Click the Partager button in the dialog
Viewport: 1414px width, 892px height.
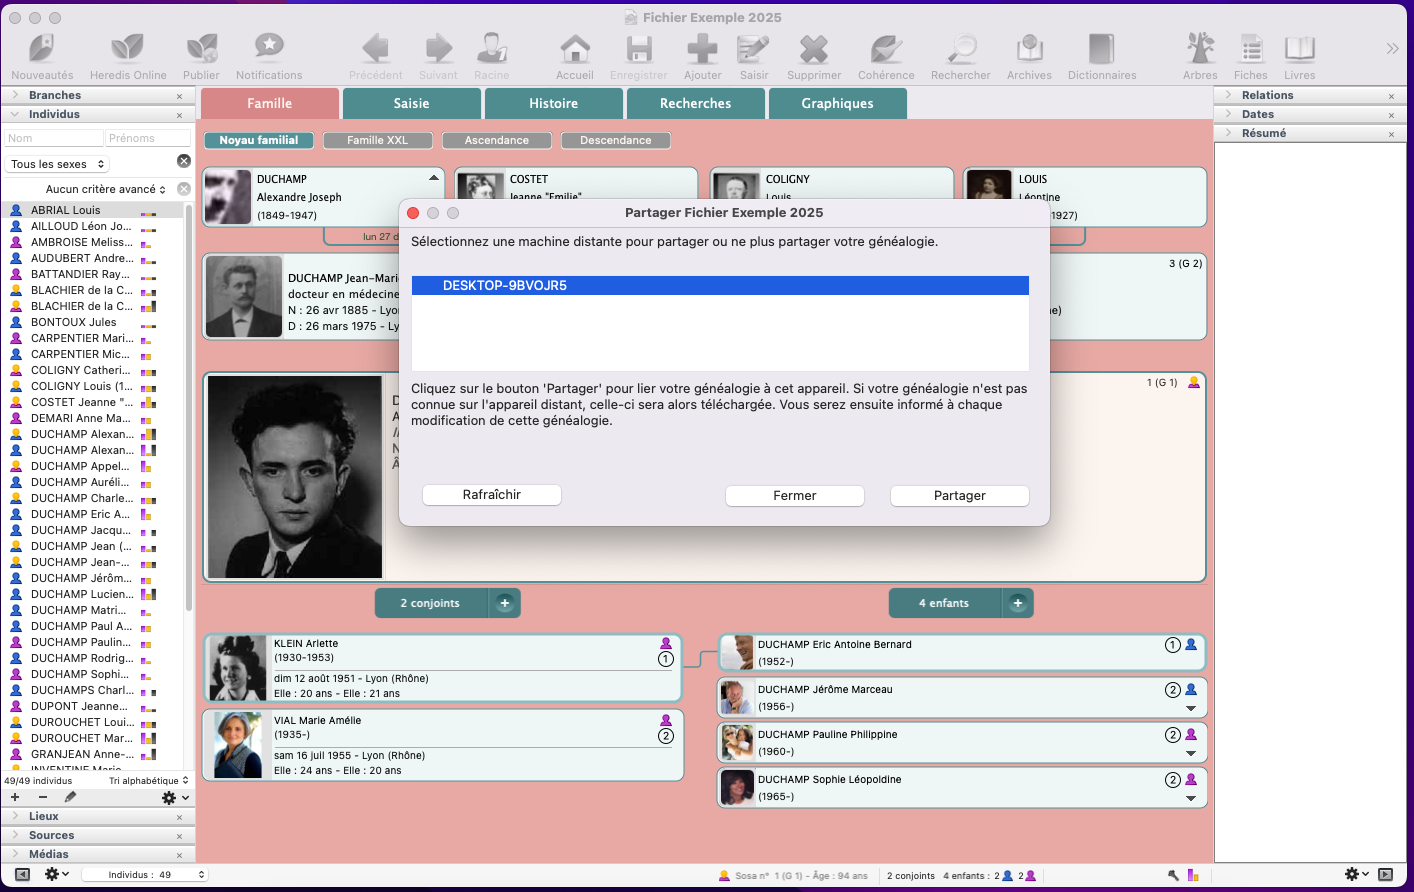pyautogui.click(x=959, y=495)
